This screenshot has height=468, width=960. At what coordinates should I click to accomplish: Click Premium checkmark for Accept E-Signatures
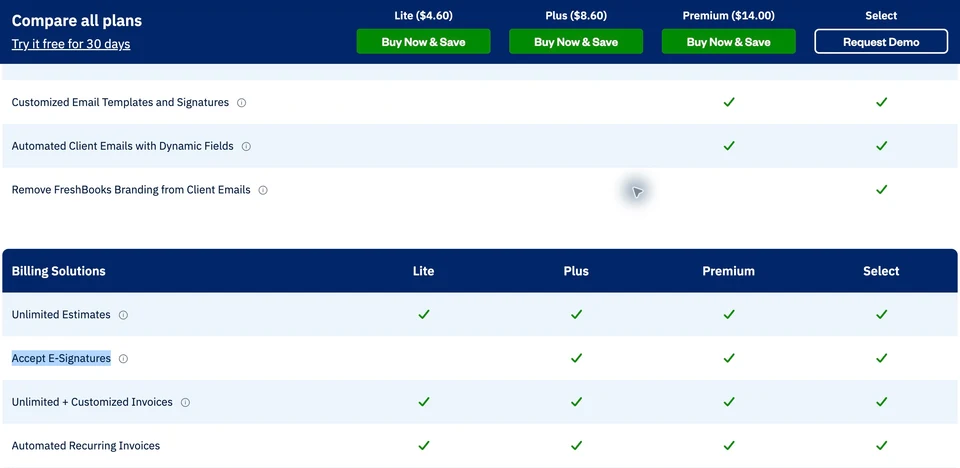click(x=729, y=358)
